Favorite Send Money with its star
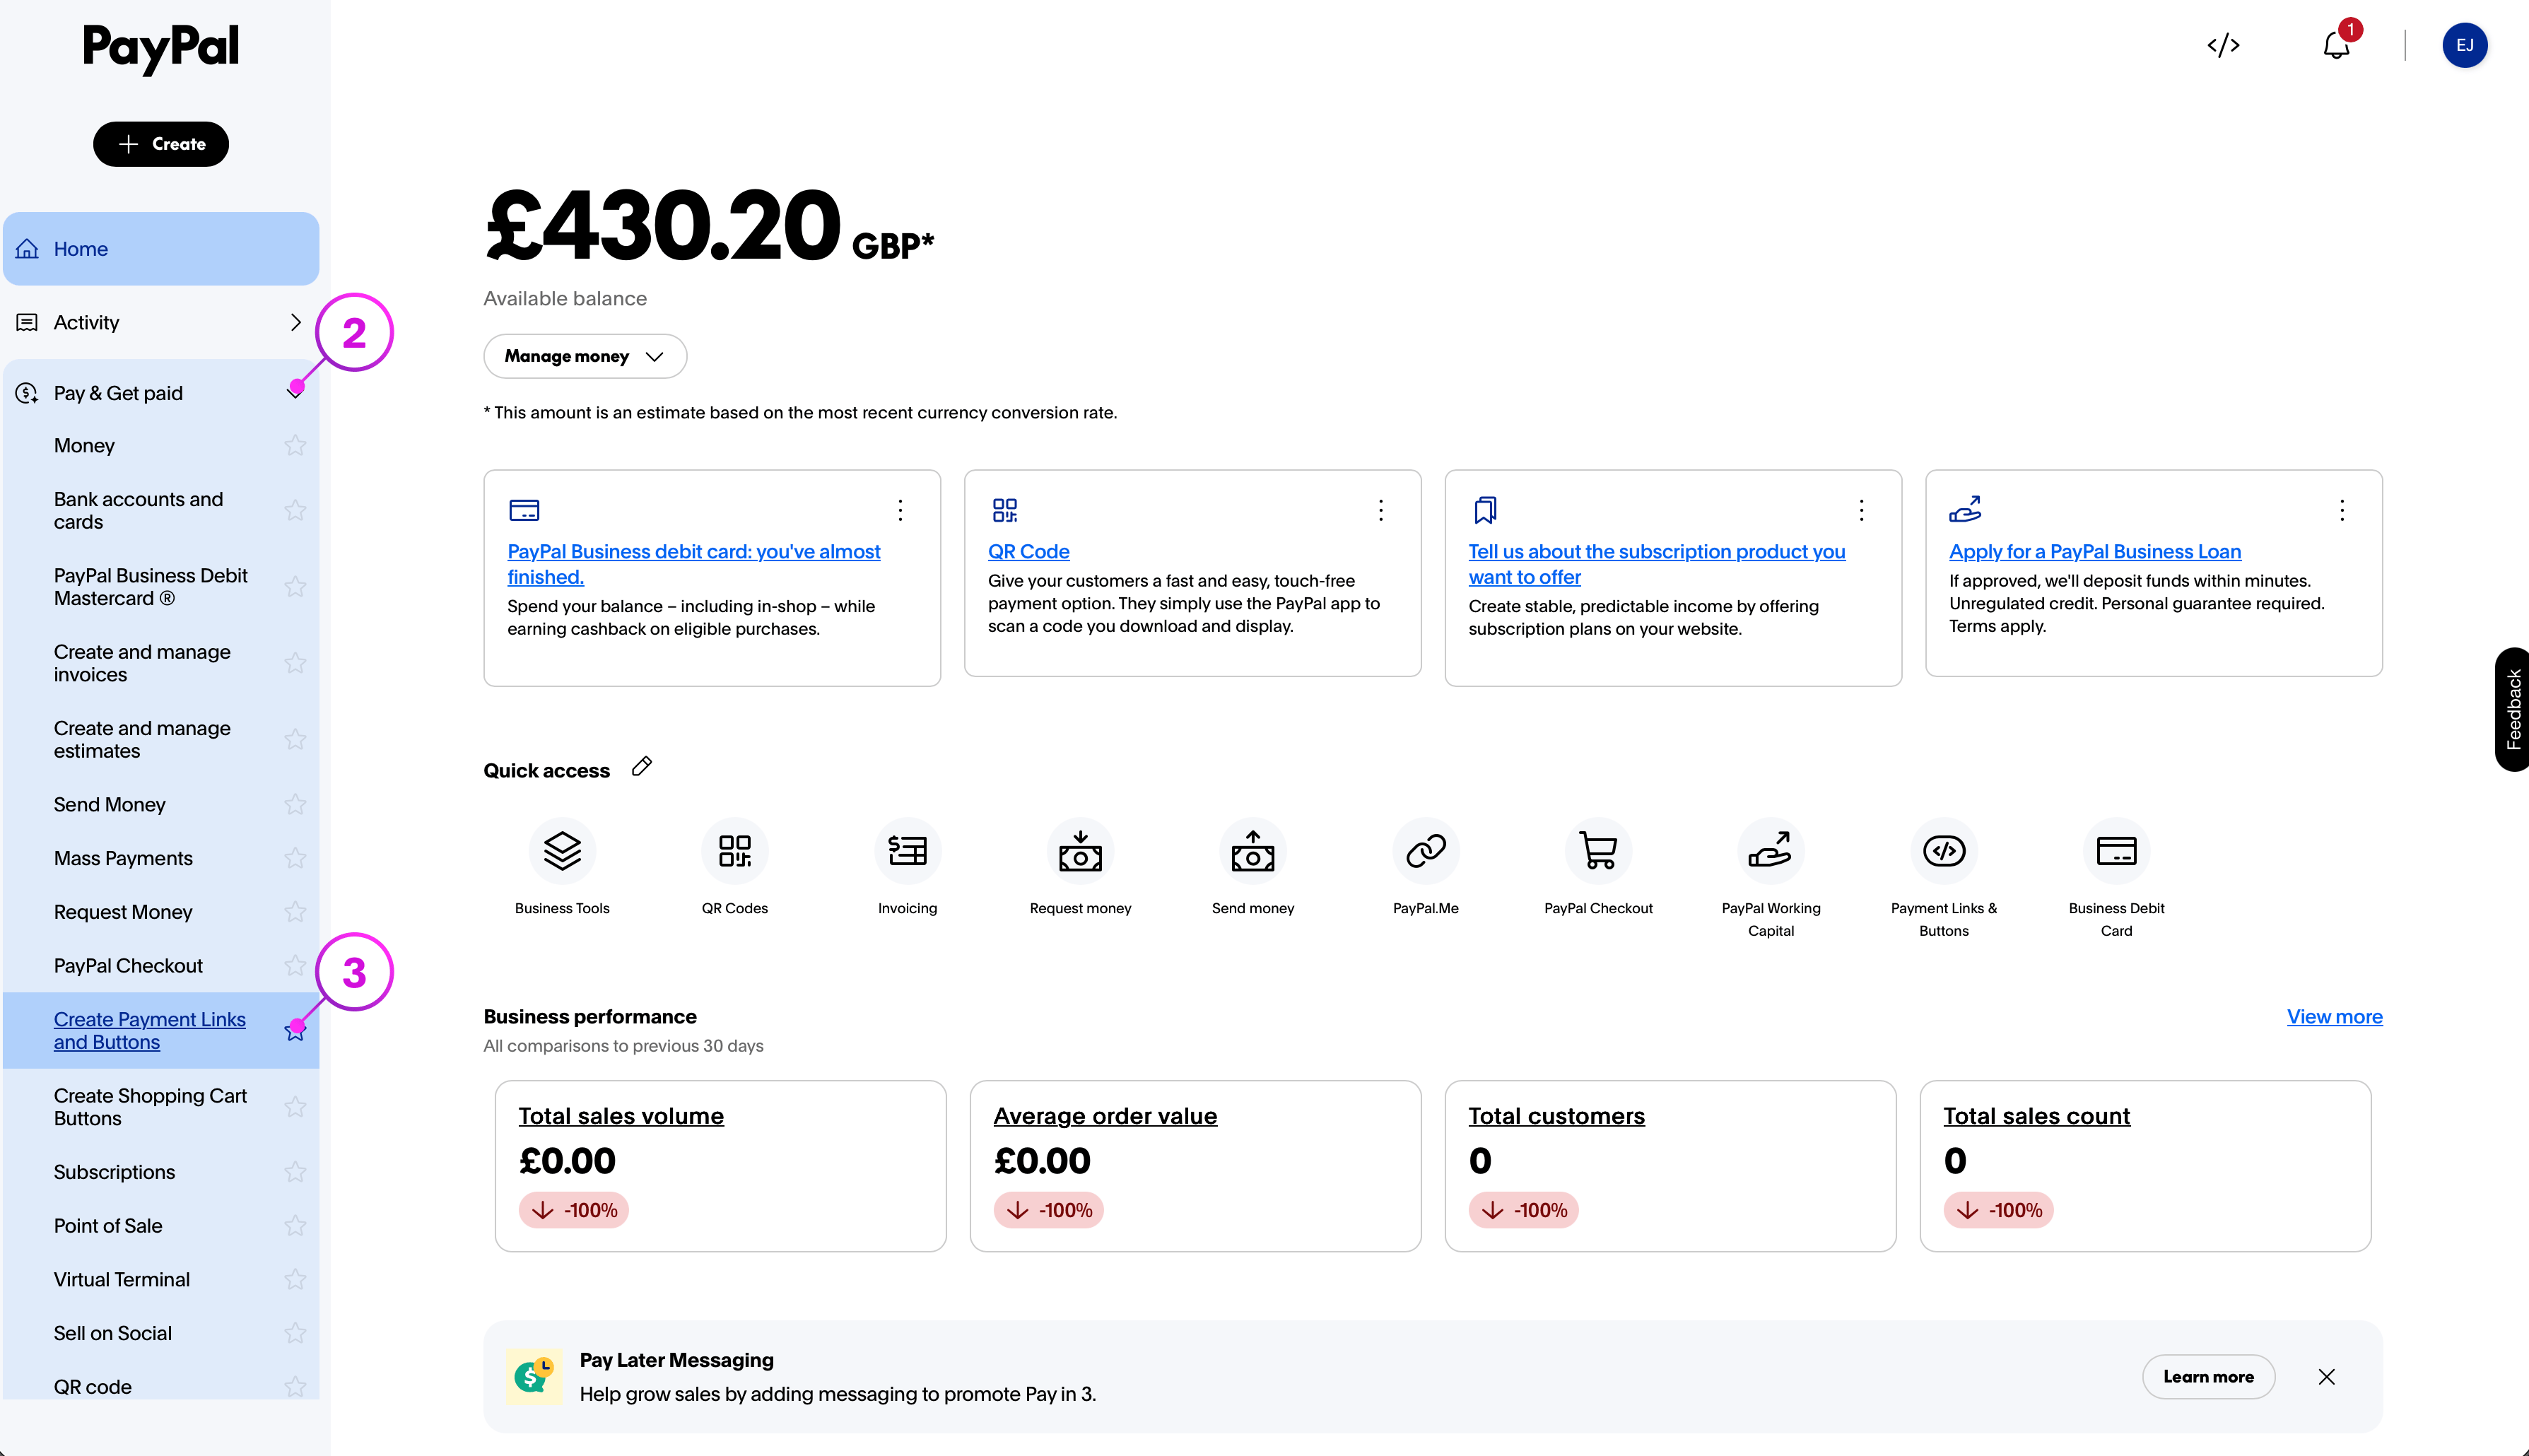This screenshot has height=1456, width=2529. click(295, 804)
